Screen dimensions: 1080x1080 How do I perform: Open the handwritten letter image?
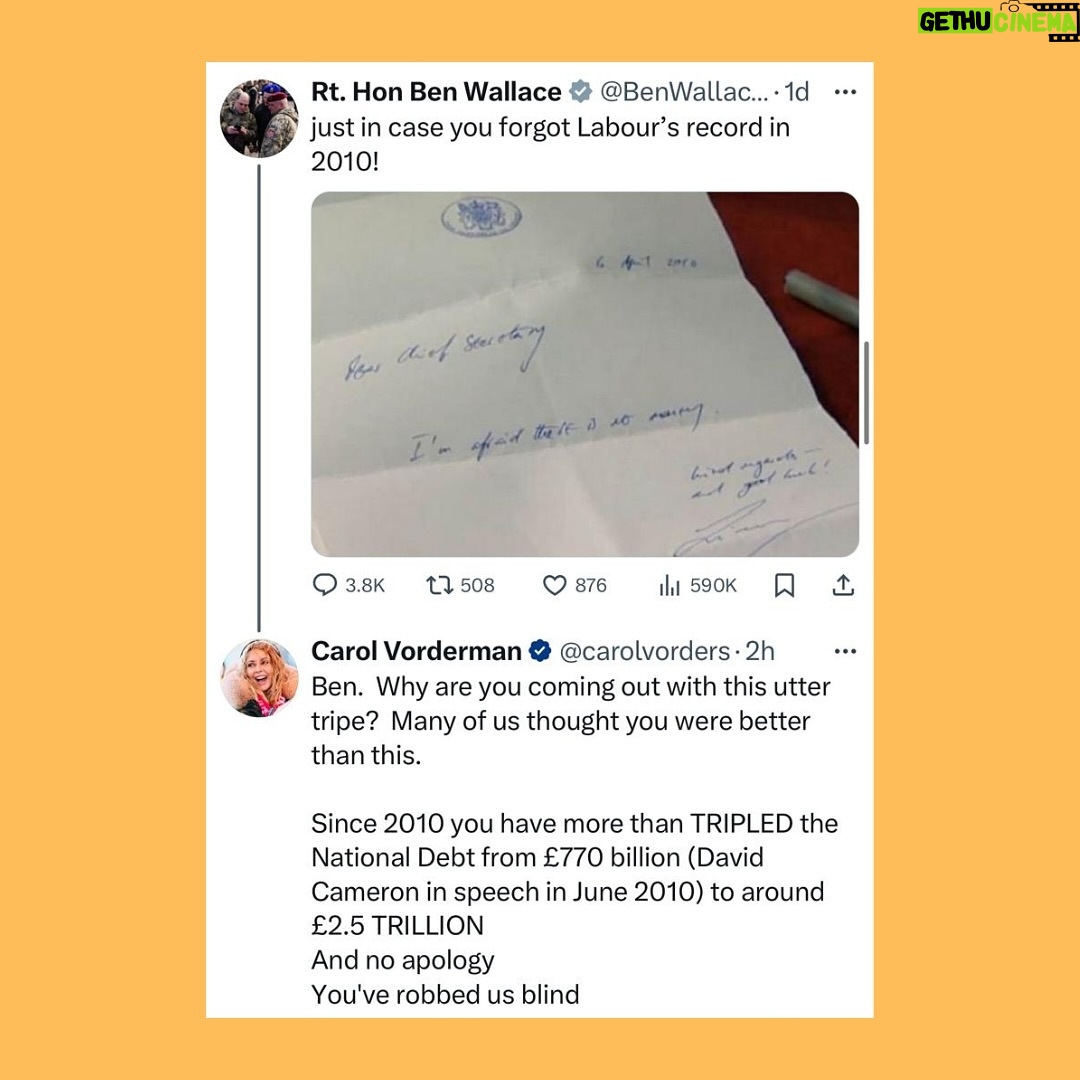pos(585,374)
